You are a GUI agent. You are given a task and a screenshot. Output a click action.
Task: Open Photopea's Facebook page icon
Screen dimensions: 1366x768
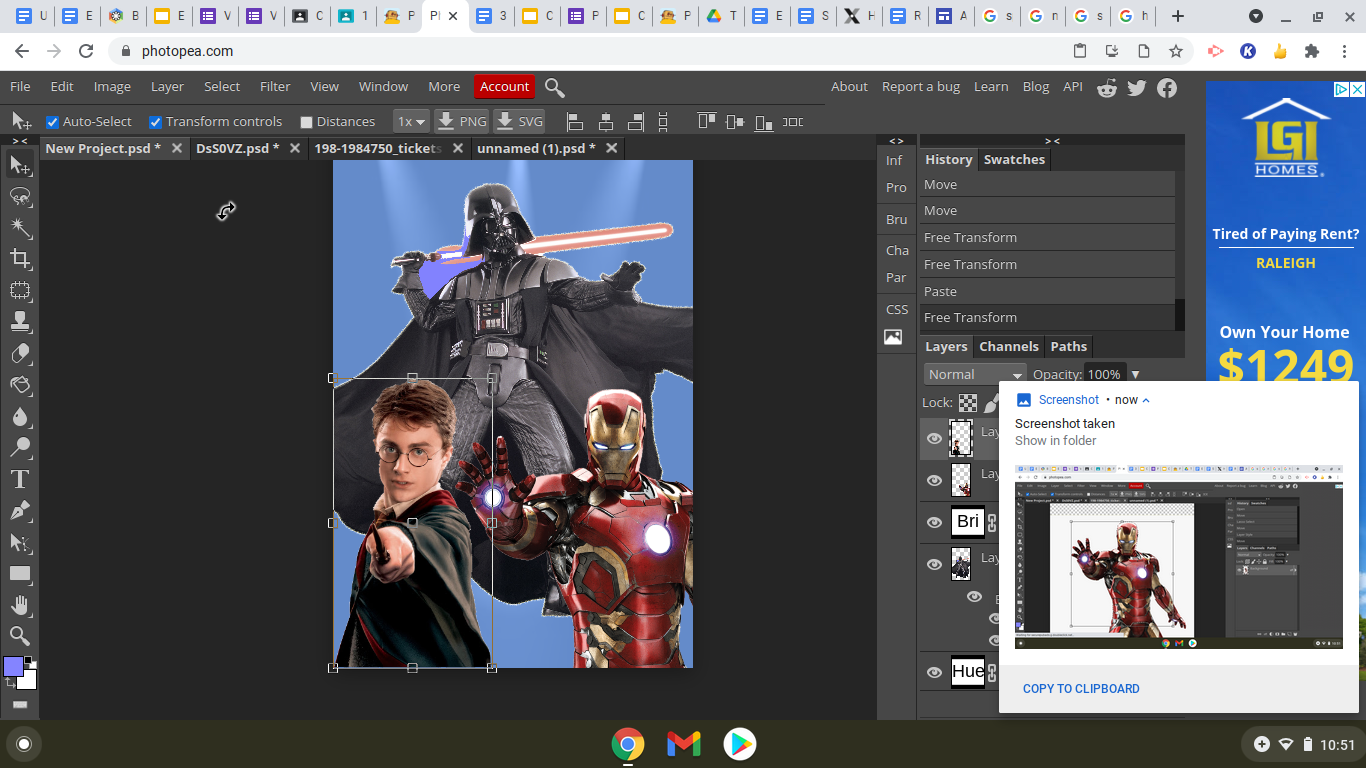click(1167, 88)
